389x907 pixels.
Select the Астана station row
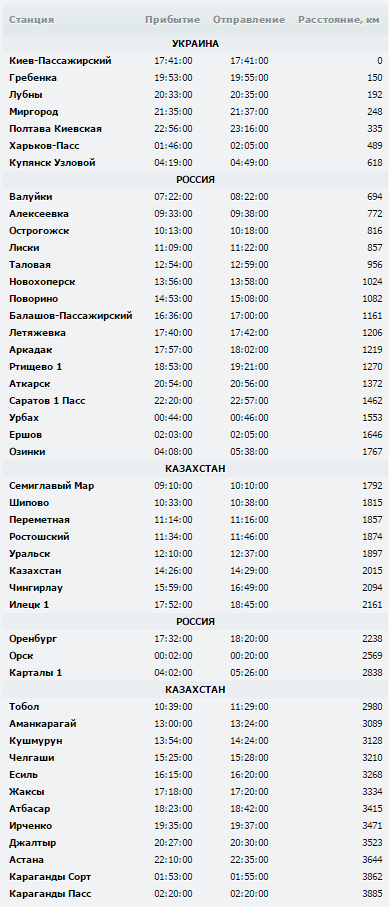(196, 860)
